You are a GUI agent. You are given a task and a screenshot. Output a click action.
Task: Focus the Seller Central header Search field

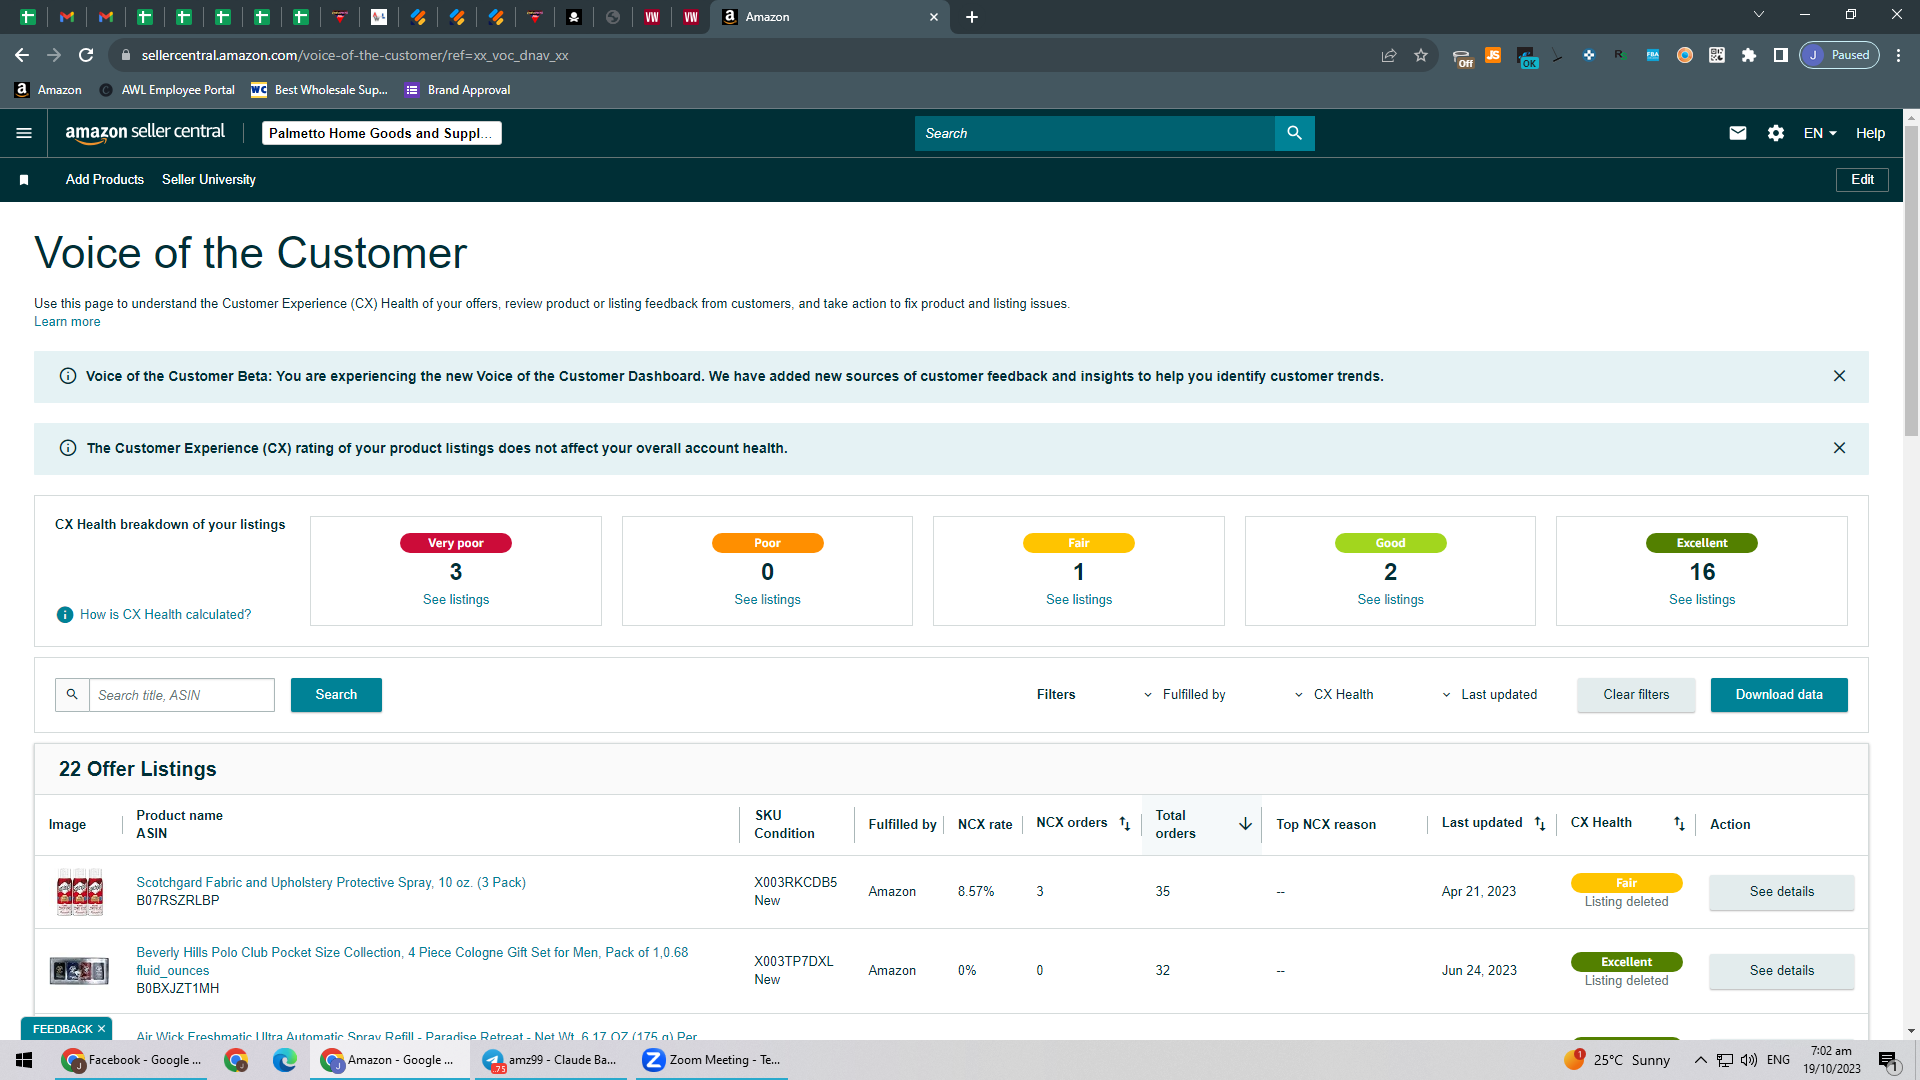(x=1095, y=133)
